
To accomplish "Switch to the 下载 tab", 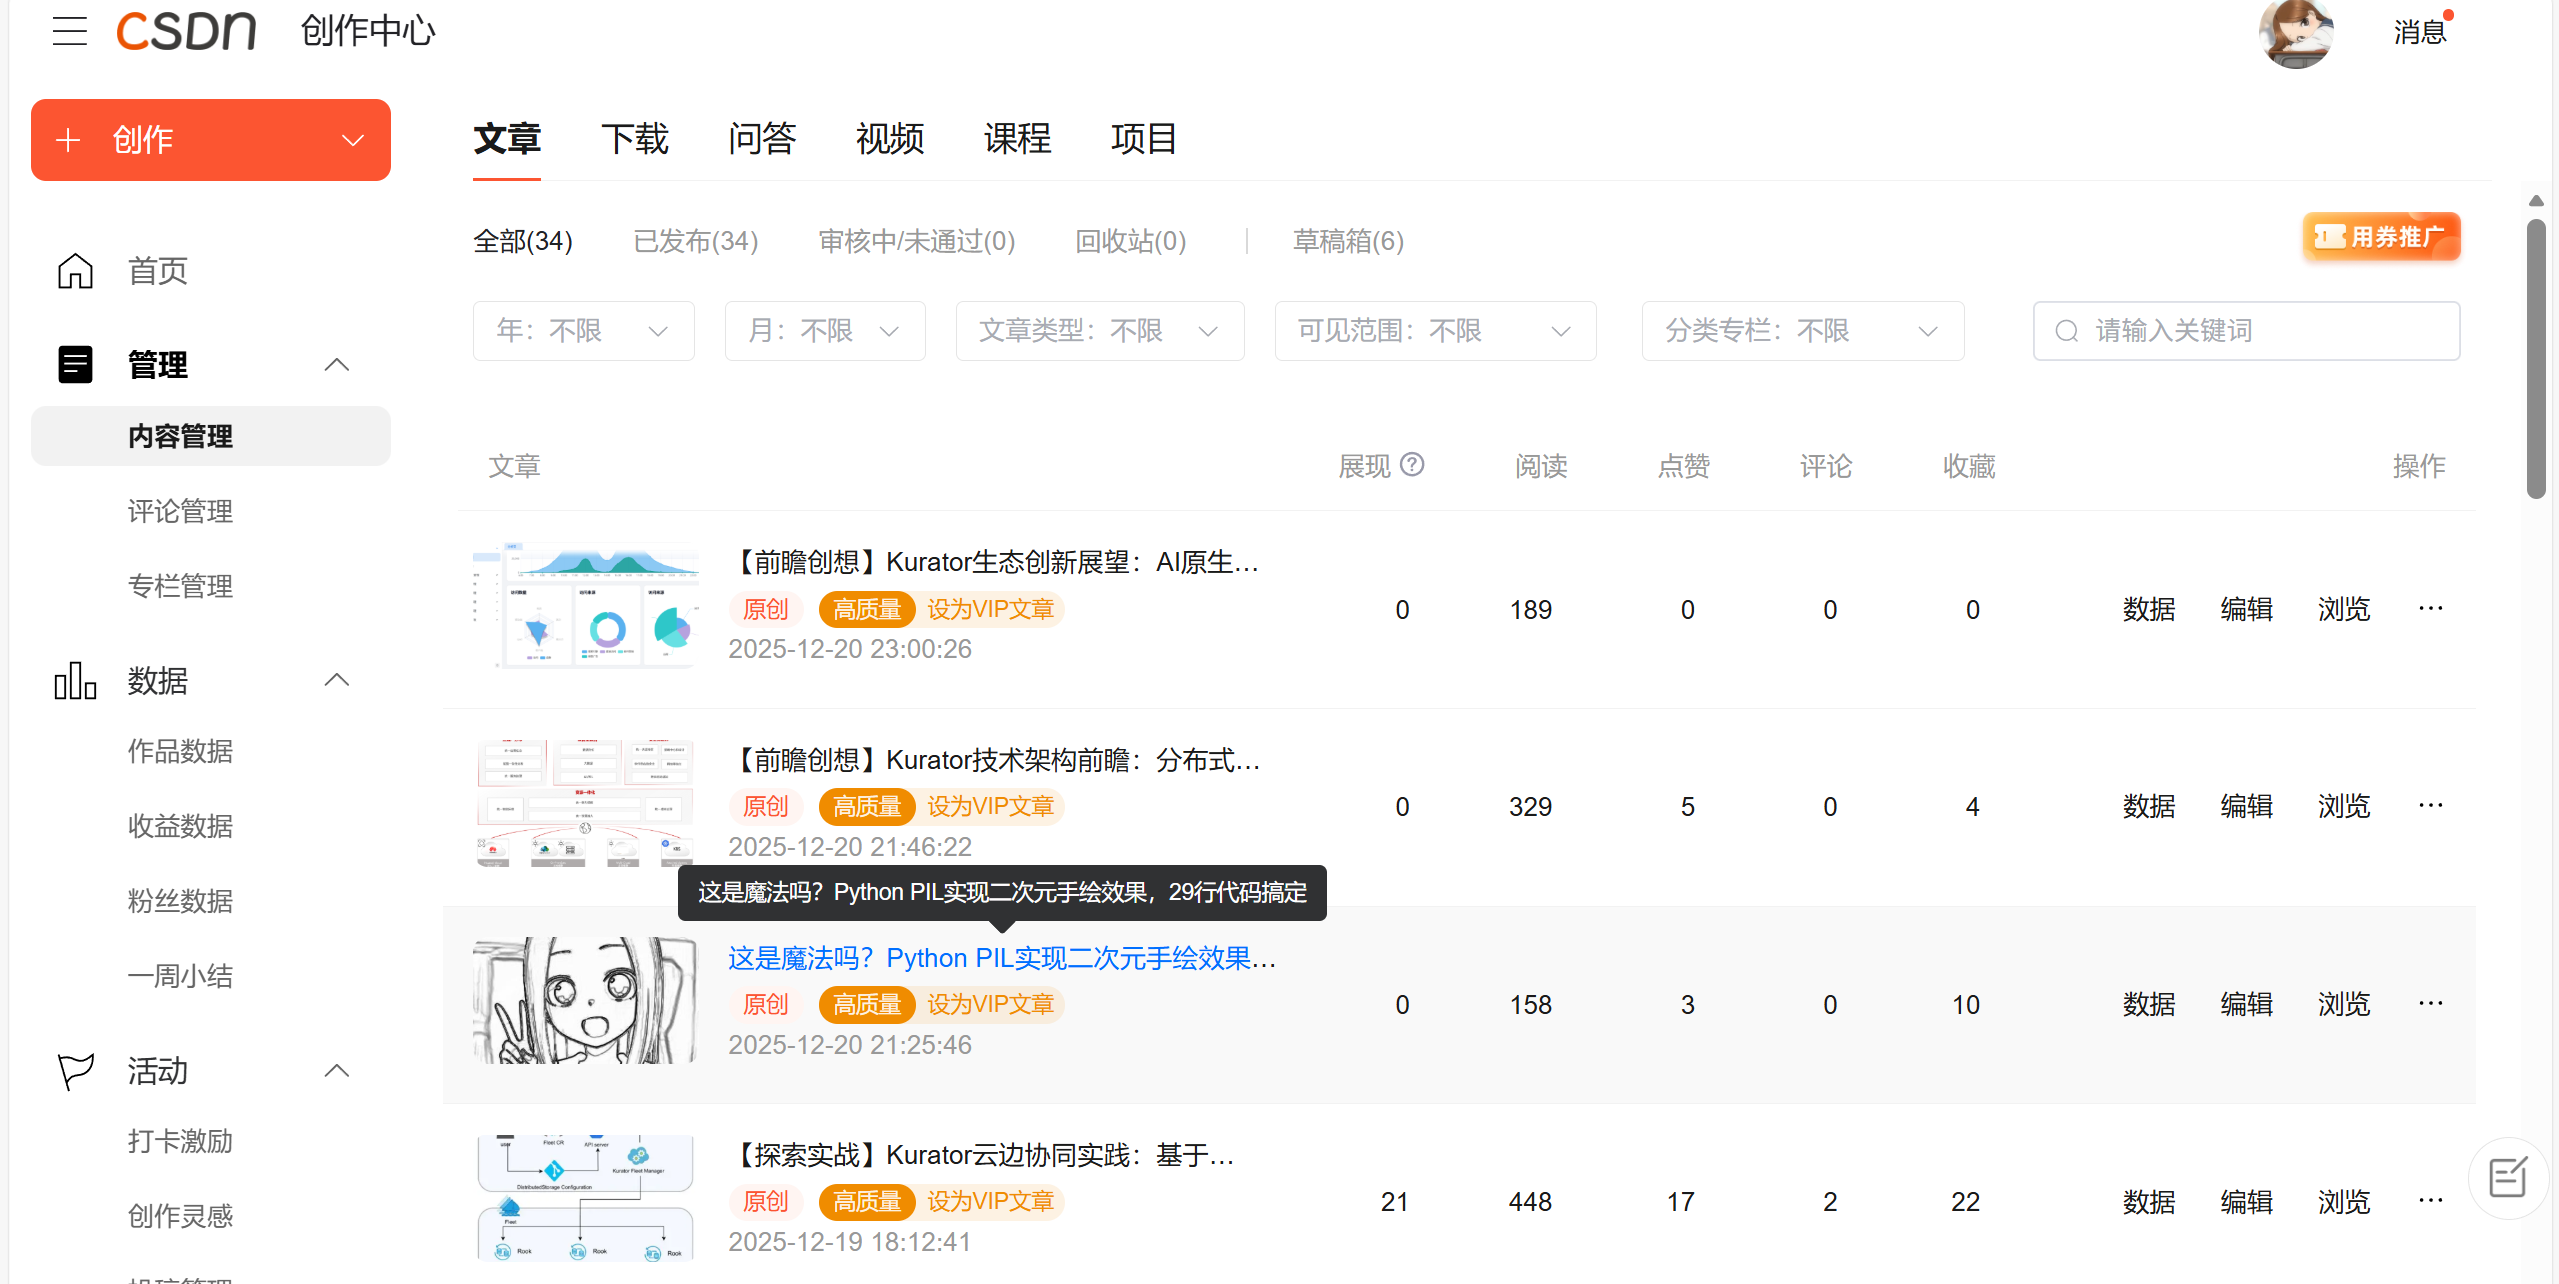I will point(634,139).
